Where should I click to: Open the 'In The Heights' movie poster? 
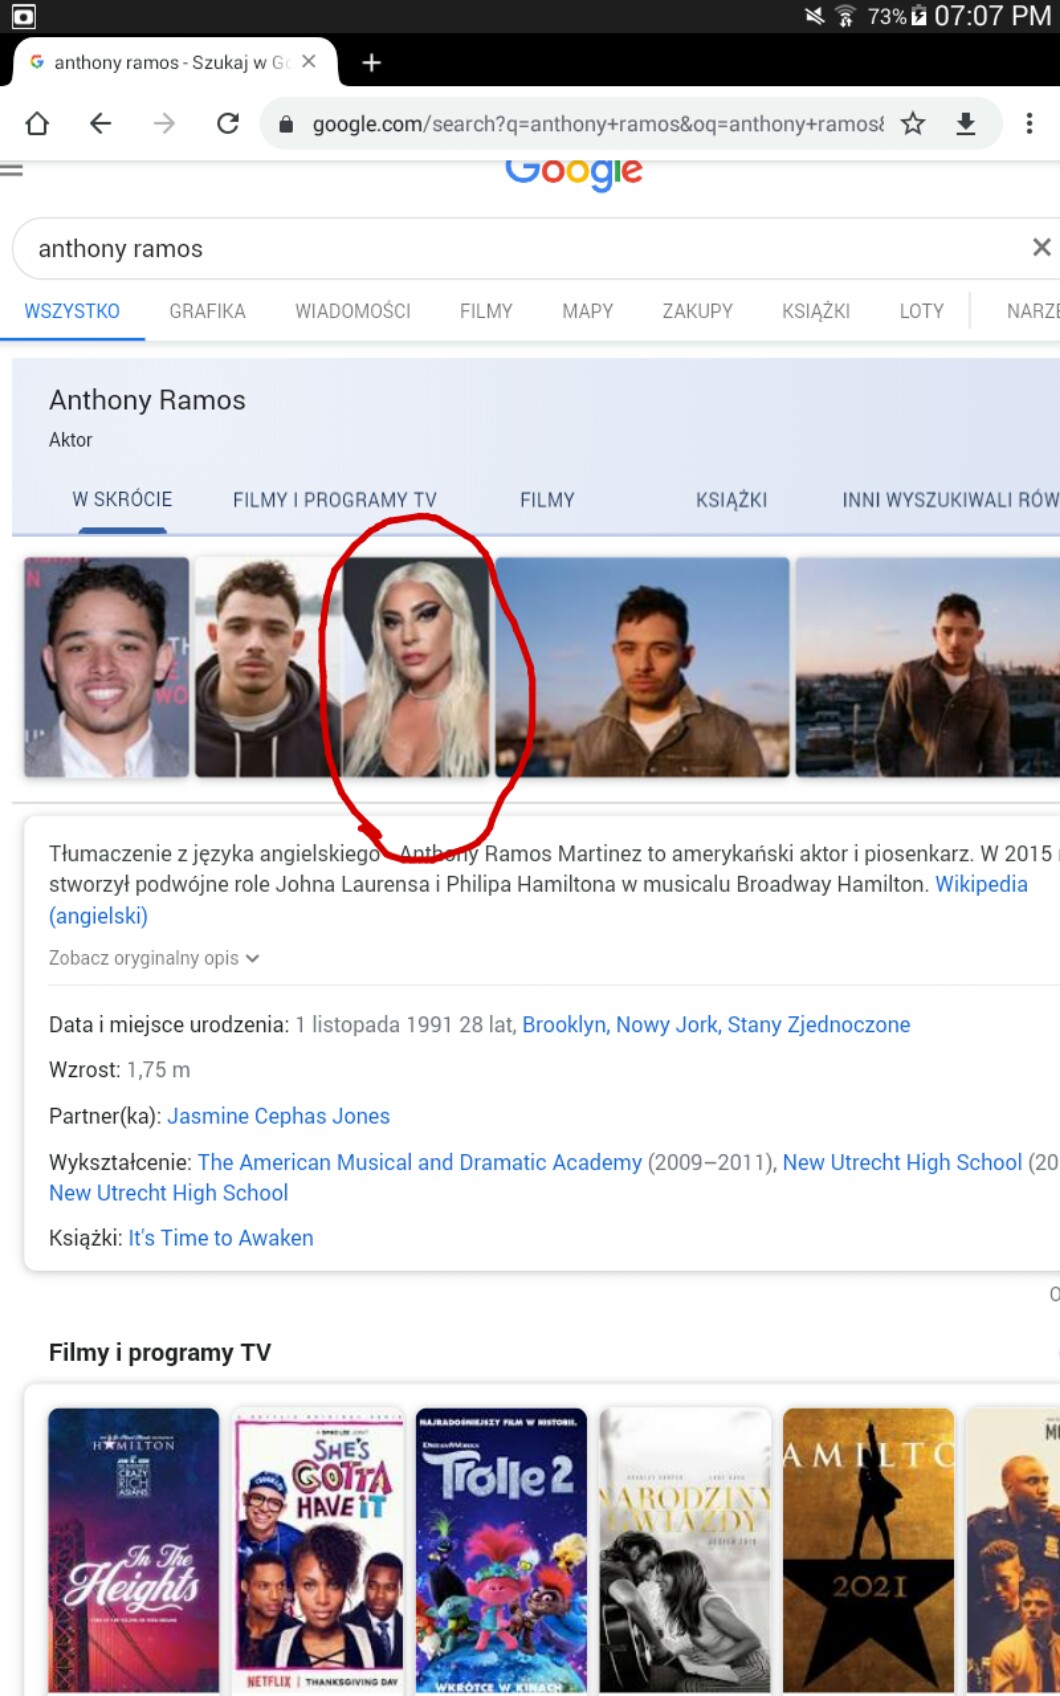(x=133, y=1549)
